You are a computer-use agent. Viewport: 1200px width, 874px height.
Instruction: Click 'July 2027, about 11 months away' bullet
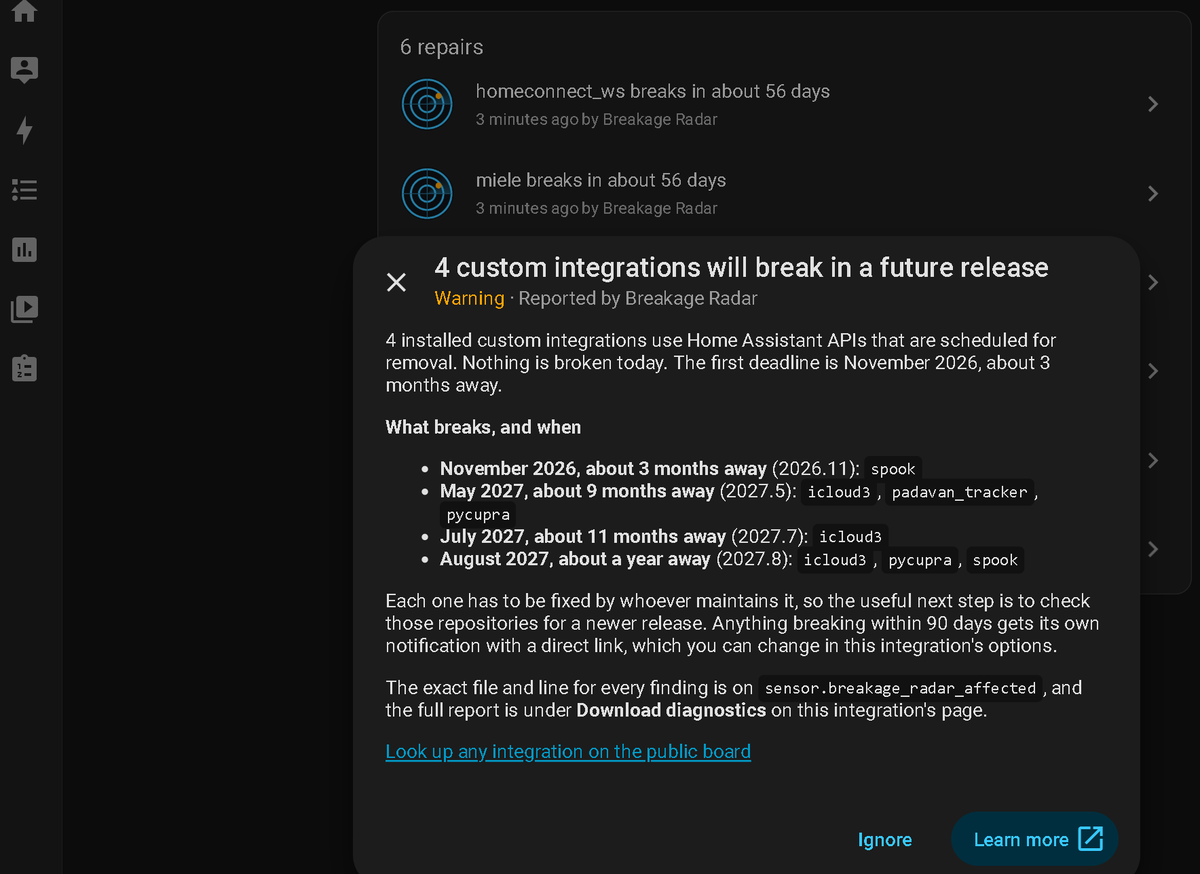pyautogui.click(x=583, y=536)
